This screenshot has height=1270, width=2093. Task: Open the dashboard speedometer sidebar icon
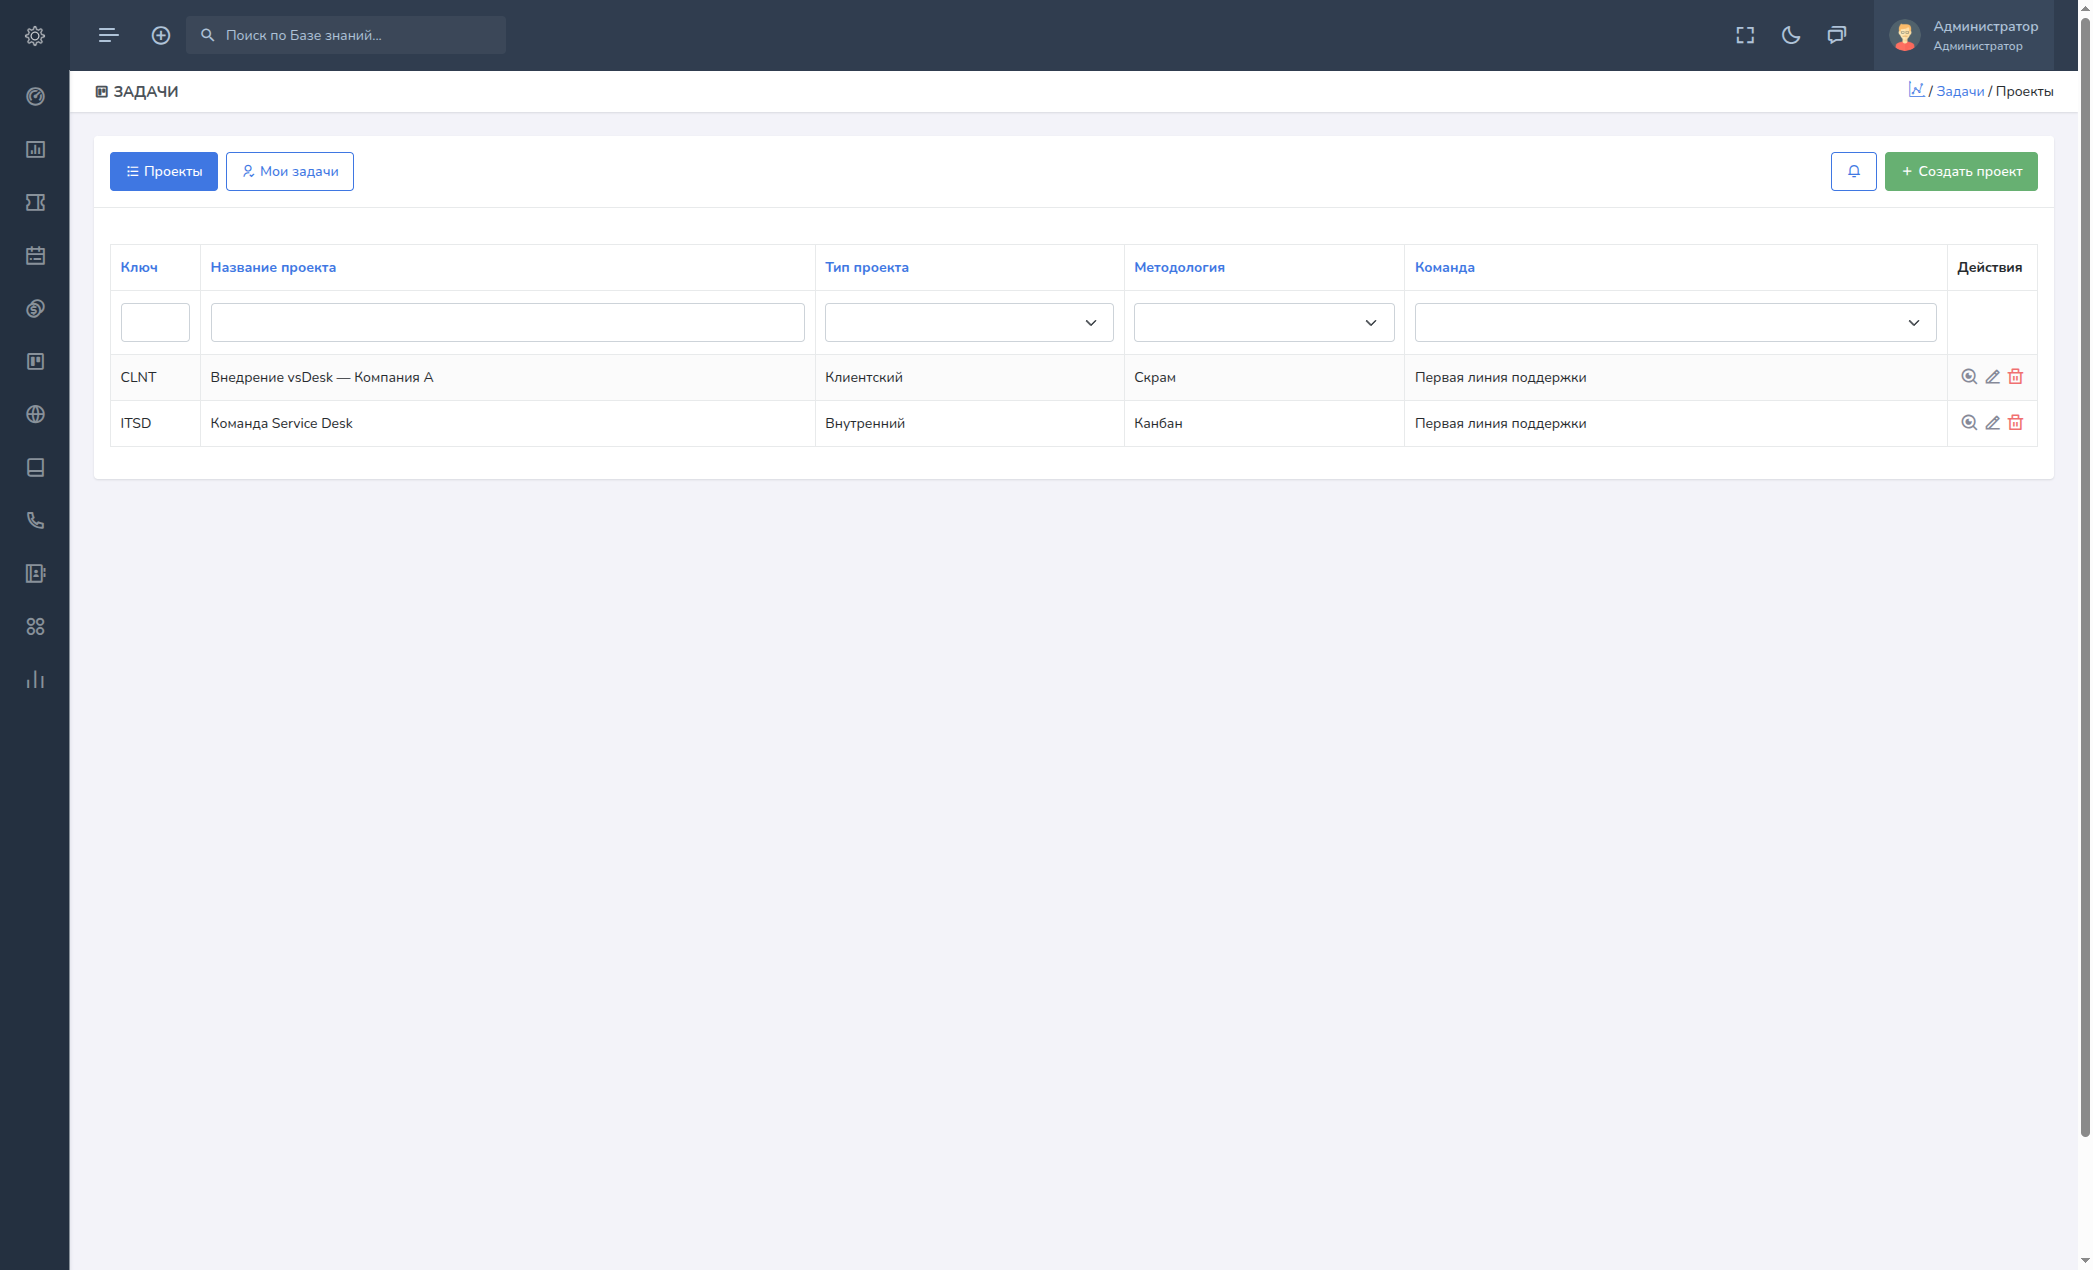tap(35, 96)
